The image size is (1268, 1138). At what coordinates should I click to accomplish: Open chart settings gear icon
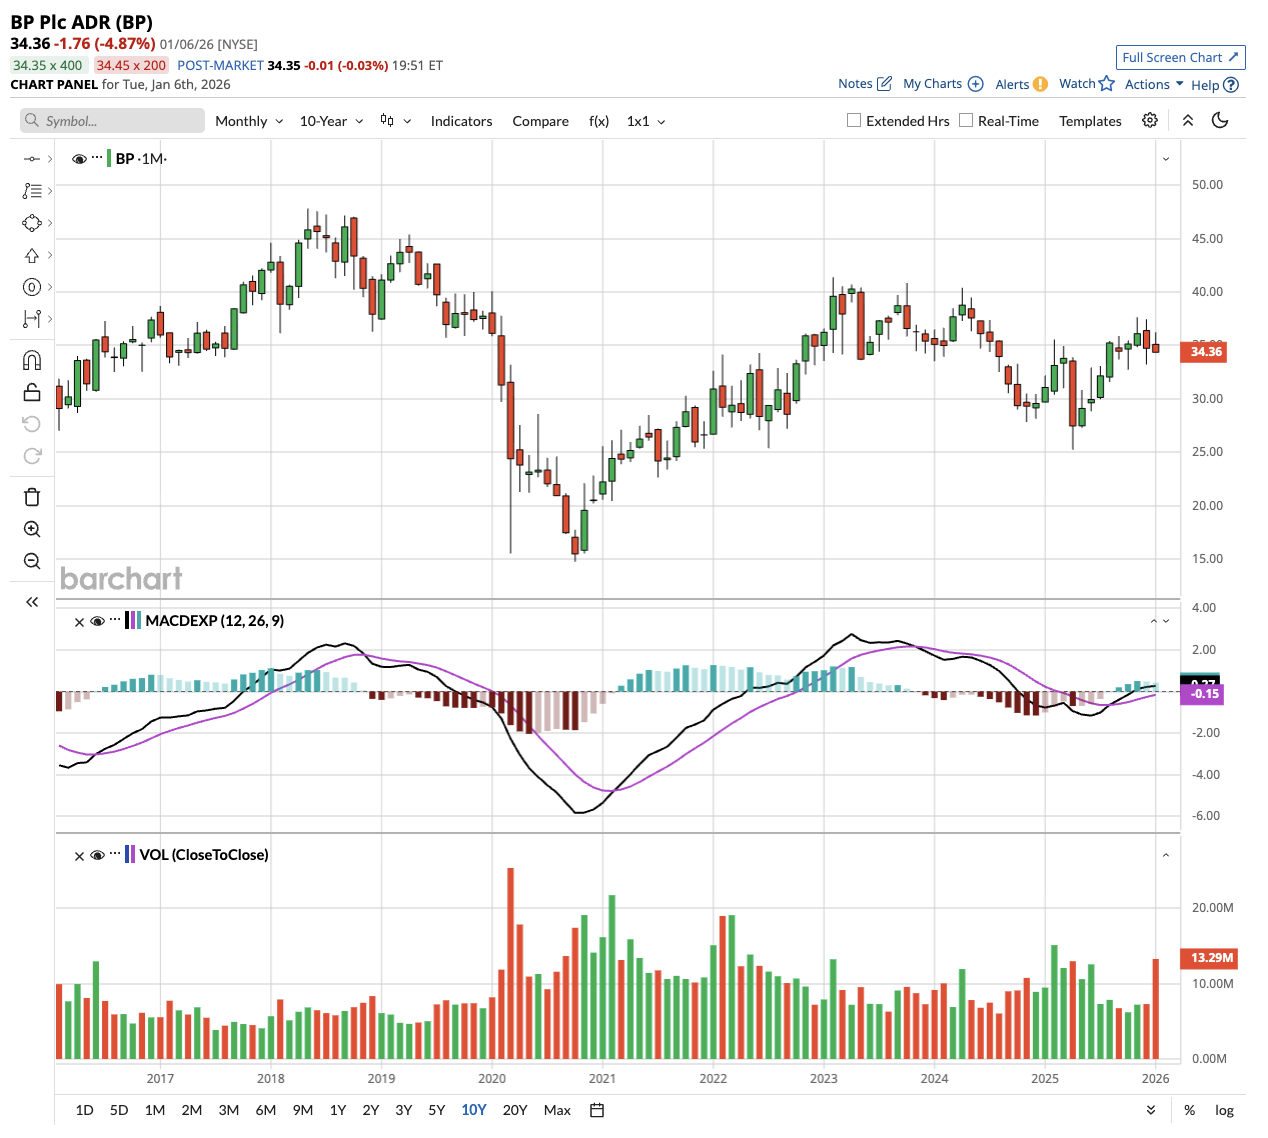(x=1150, y=120)
